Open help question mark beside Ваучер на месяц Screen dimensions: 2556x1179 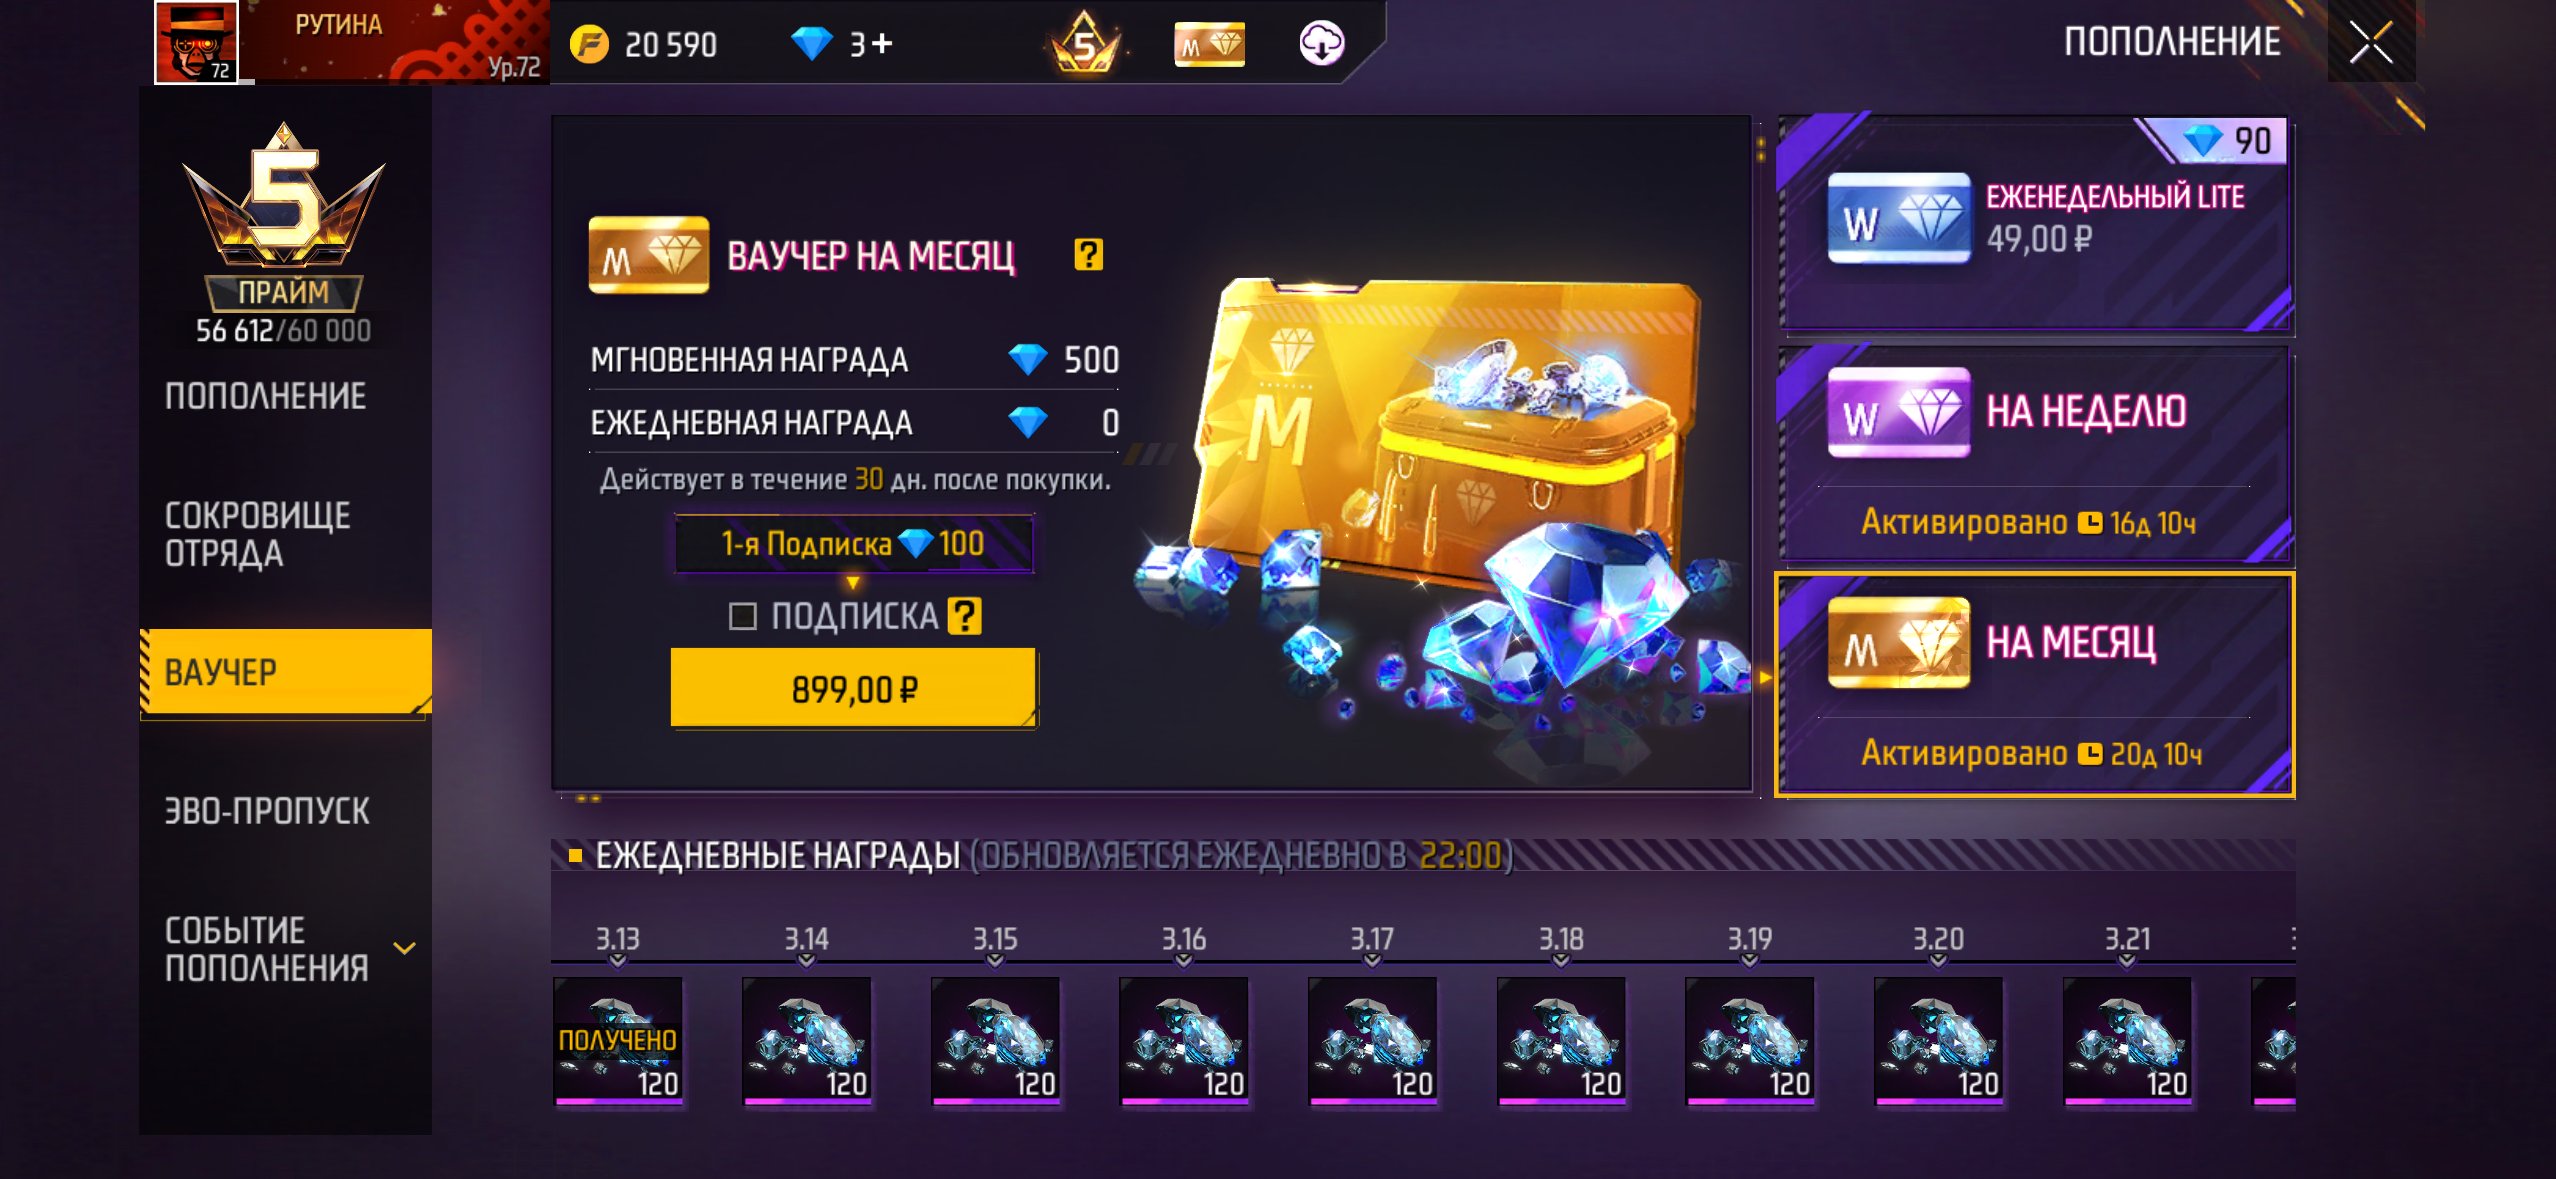click(x=1088, y=255)
